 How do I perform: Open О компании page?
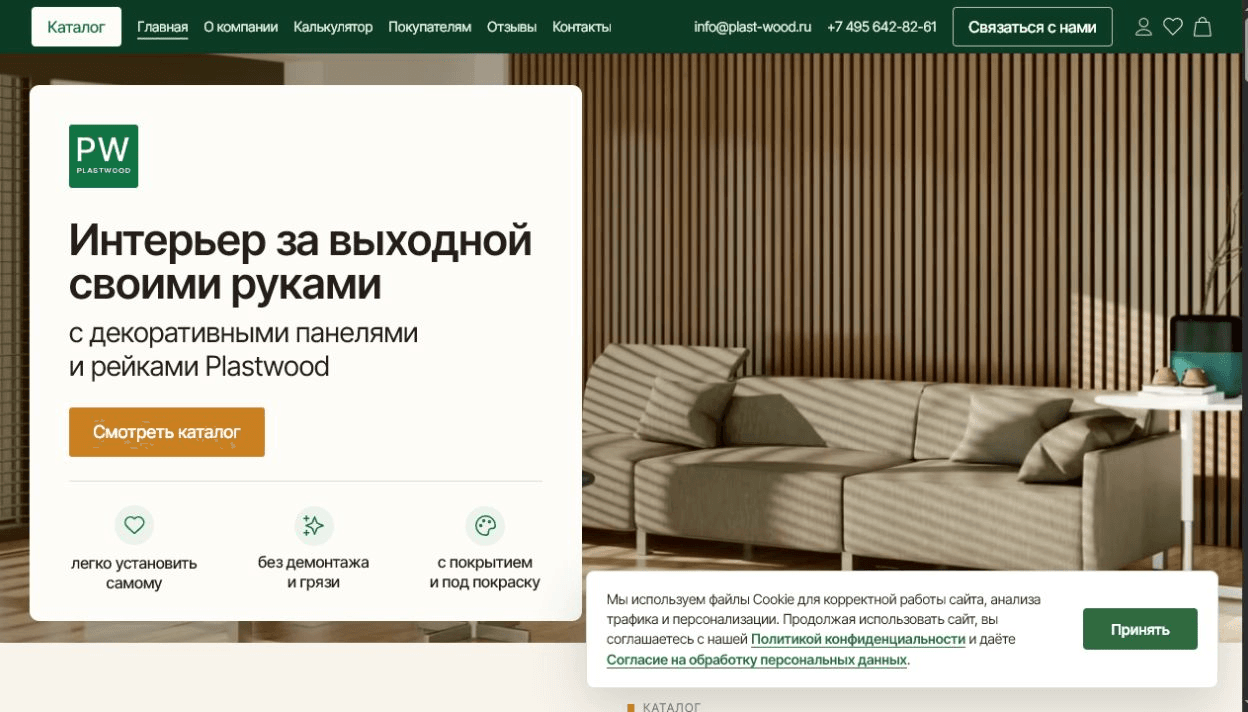pos(240,27)
